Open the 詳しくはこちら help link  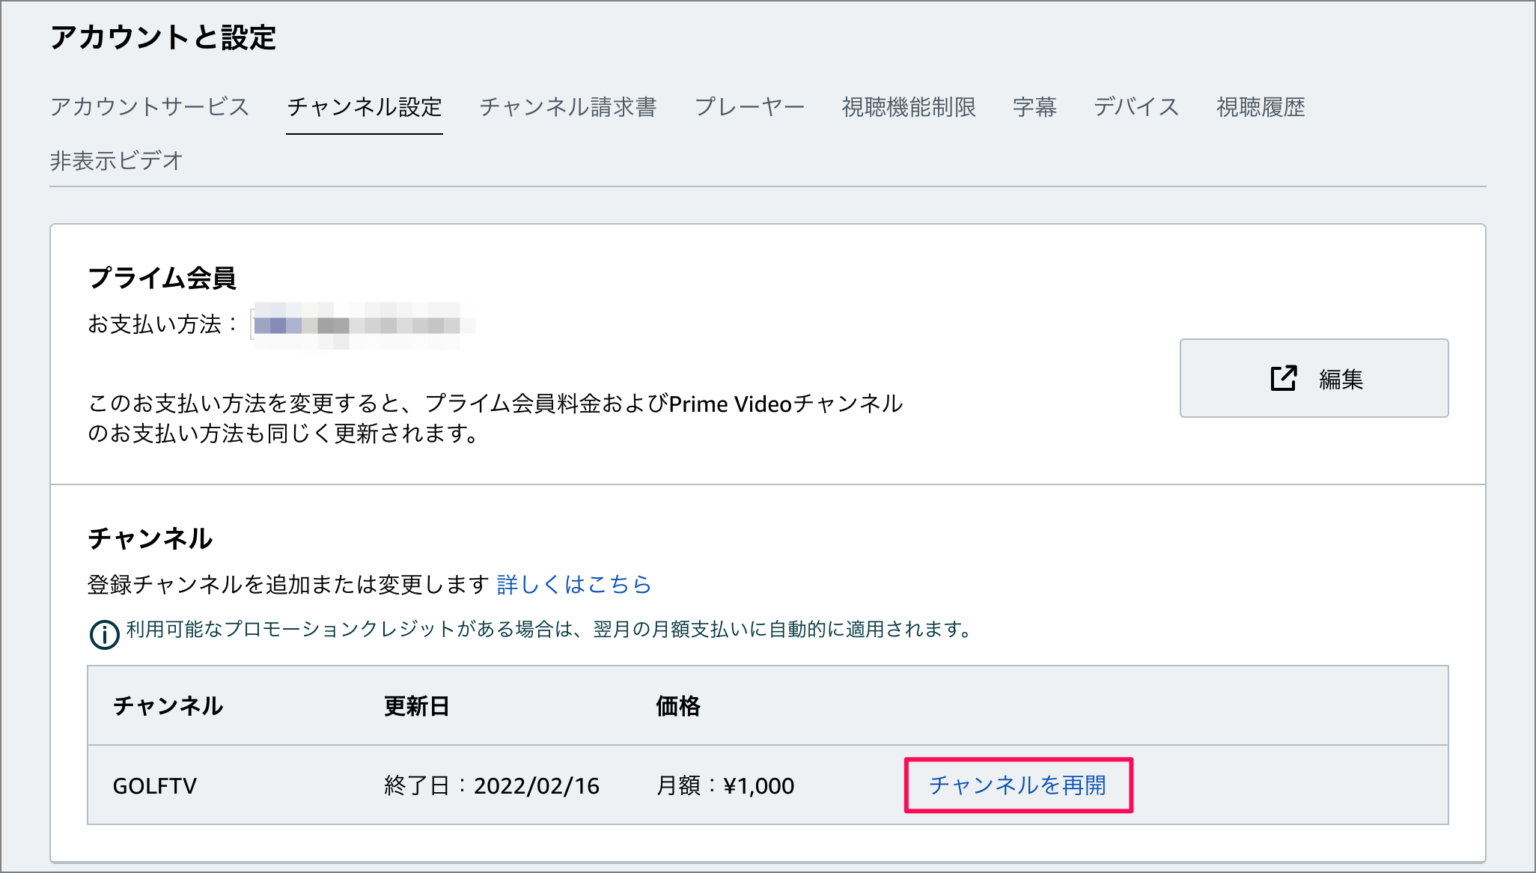click(x=575, y=584)
